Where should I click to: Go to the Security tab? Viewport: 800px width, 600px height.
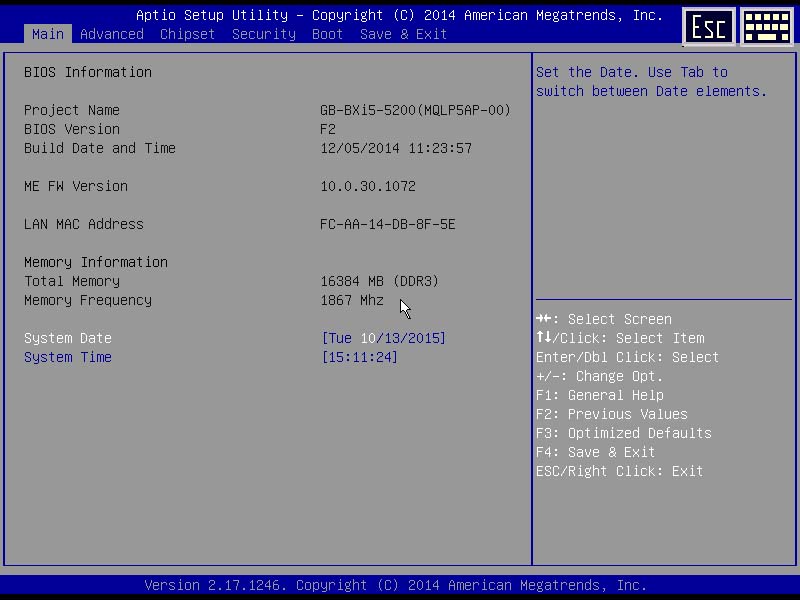pos(264,34)
